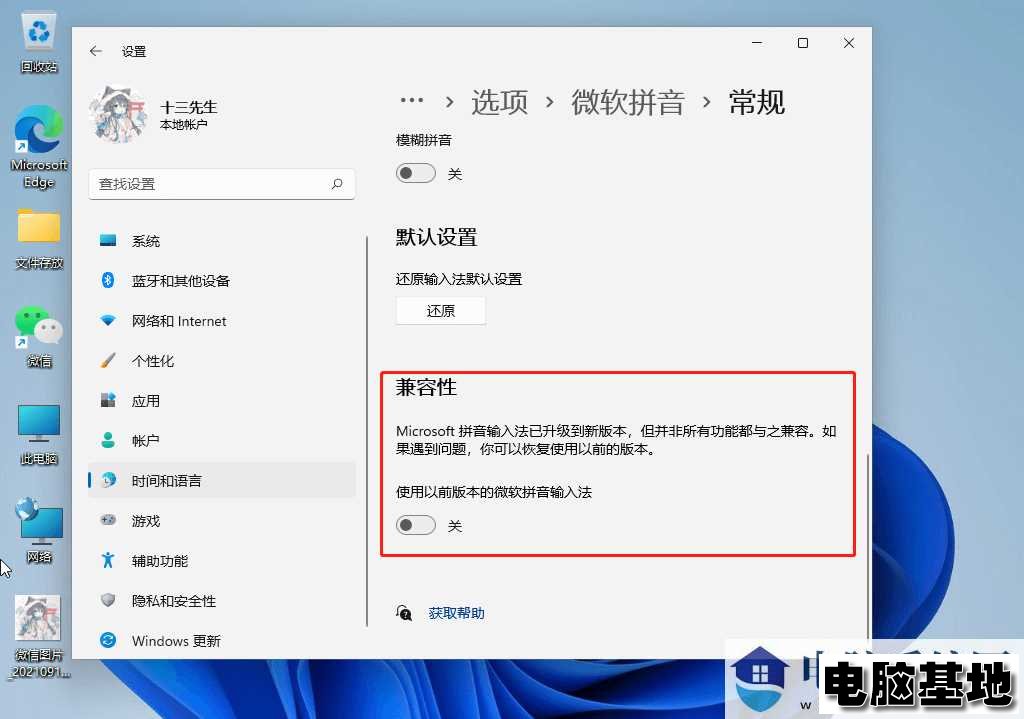Click the Bluetooth icon in sidebar
Image resolution: width=1024 pixels, height=719 pixels.
click(108, 280)
